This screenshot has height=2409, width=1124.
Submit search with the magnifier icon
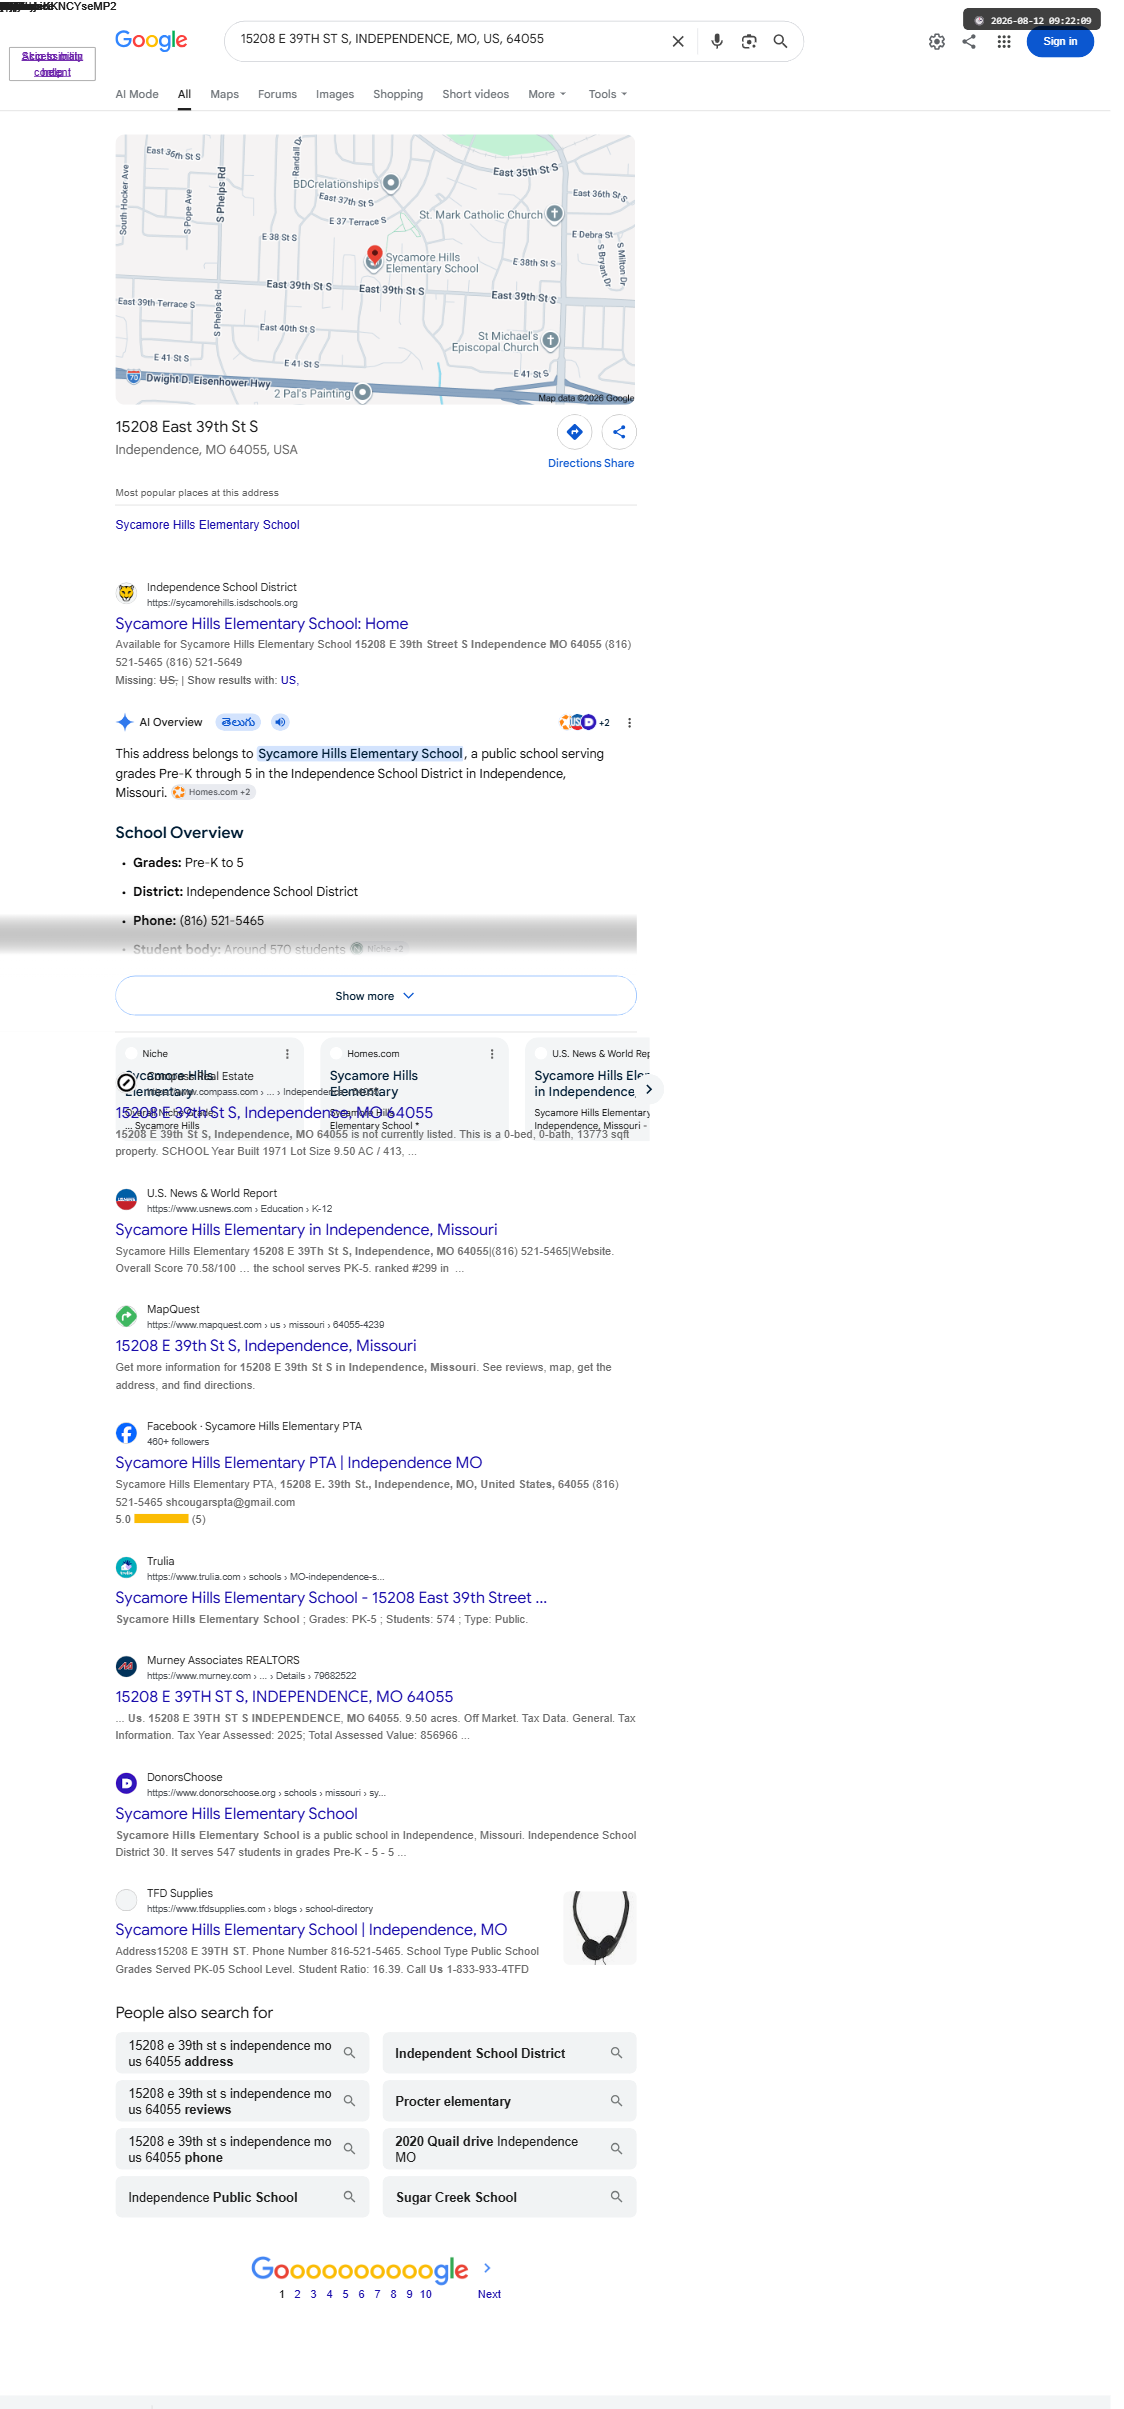[780, 41]
